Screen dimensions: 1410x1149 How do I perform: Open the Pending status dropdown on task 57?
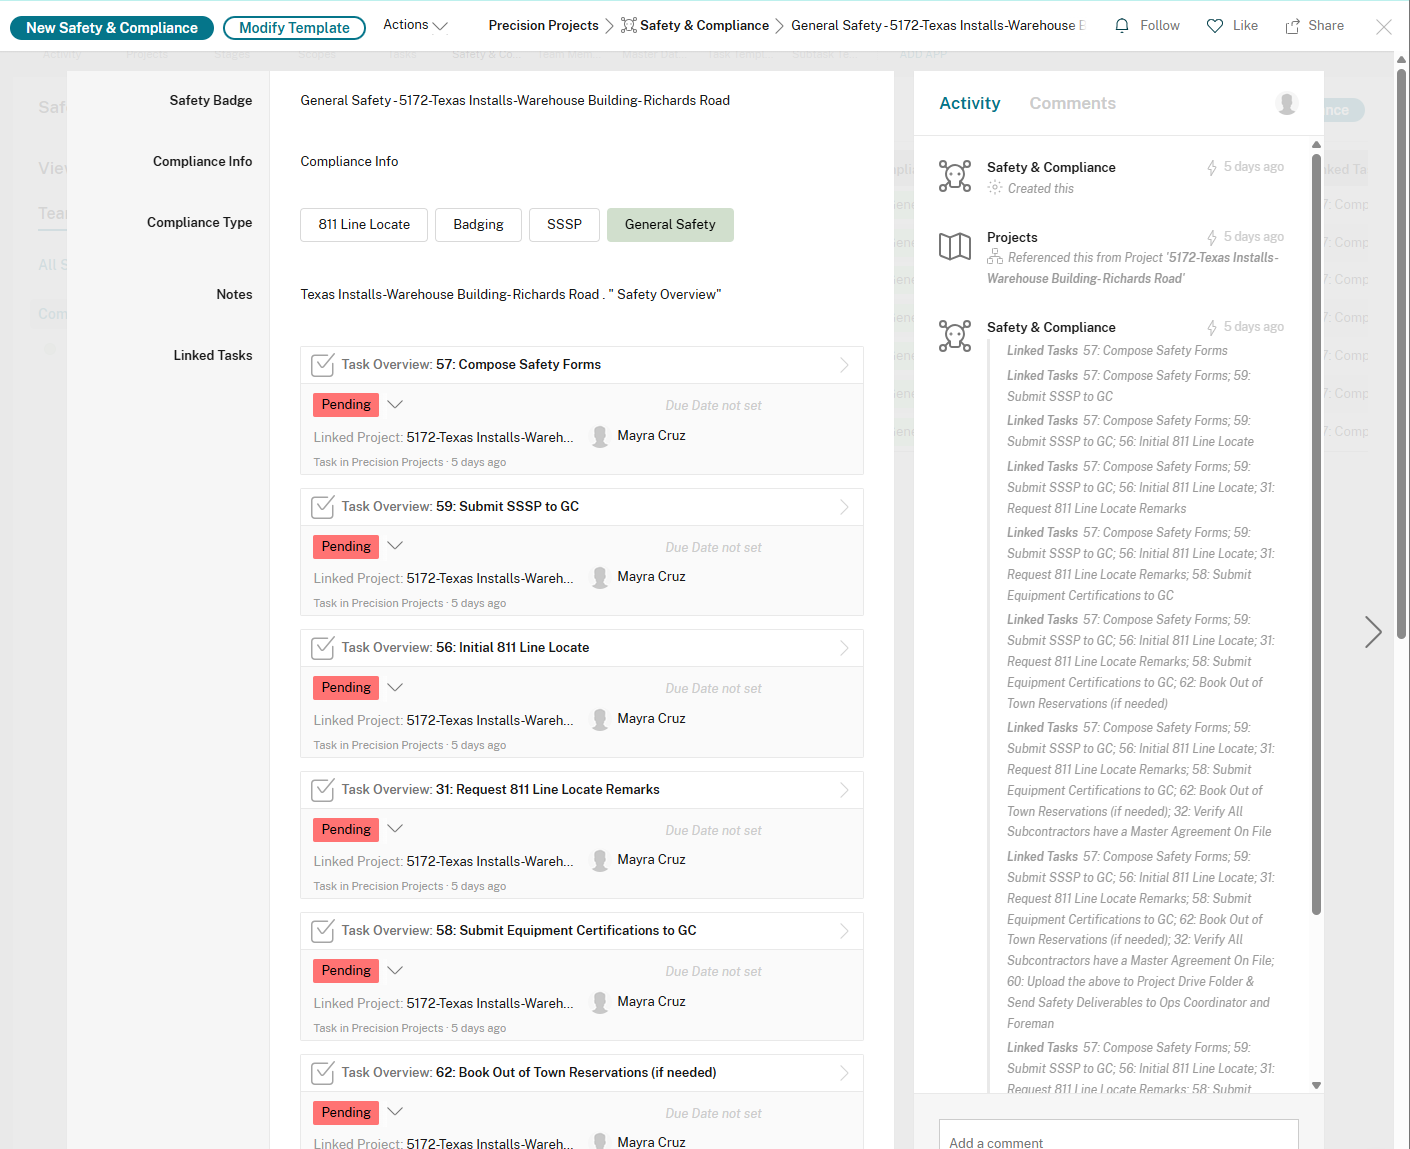[x=395, y=404]
